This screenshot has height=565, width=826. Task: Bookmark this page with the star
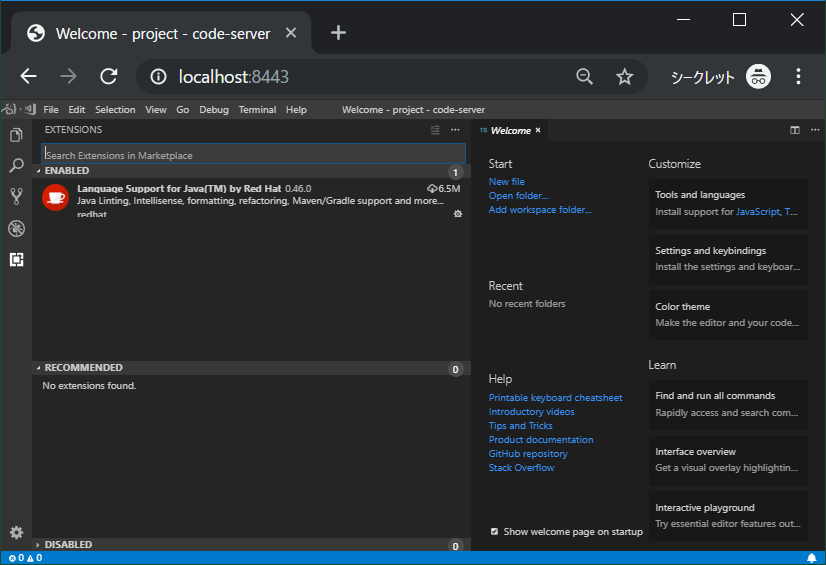pyautogui.click(x=624, y=77)
